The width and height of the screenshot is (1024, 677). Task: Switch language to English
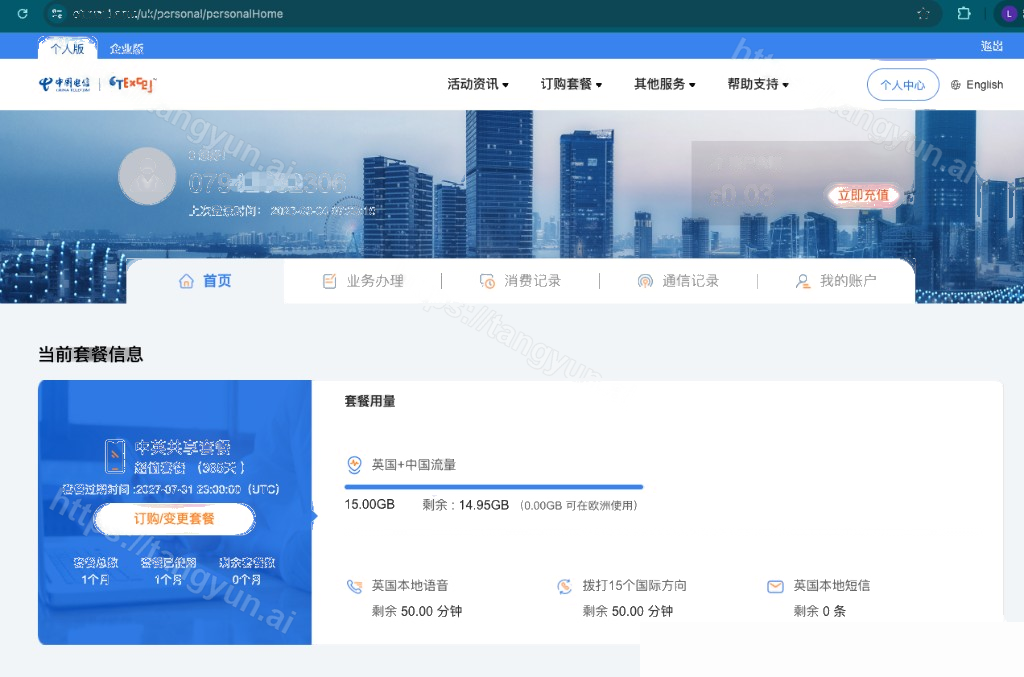click(x=984, y=85)
